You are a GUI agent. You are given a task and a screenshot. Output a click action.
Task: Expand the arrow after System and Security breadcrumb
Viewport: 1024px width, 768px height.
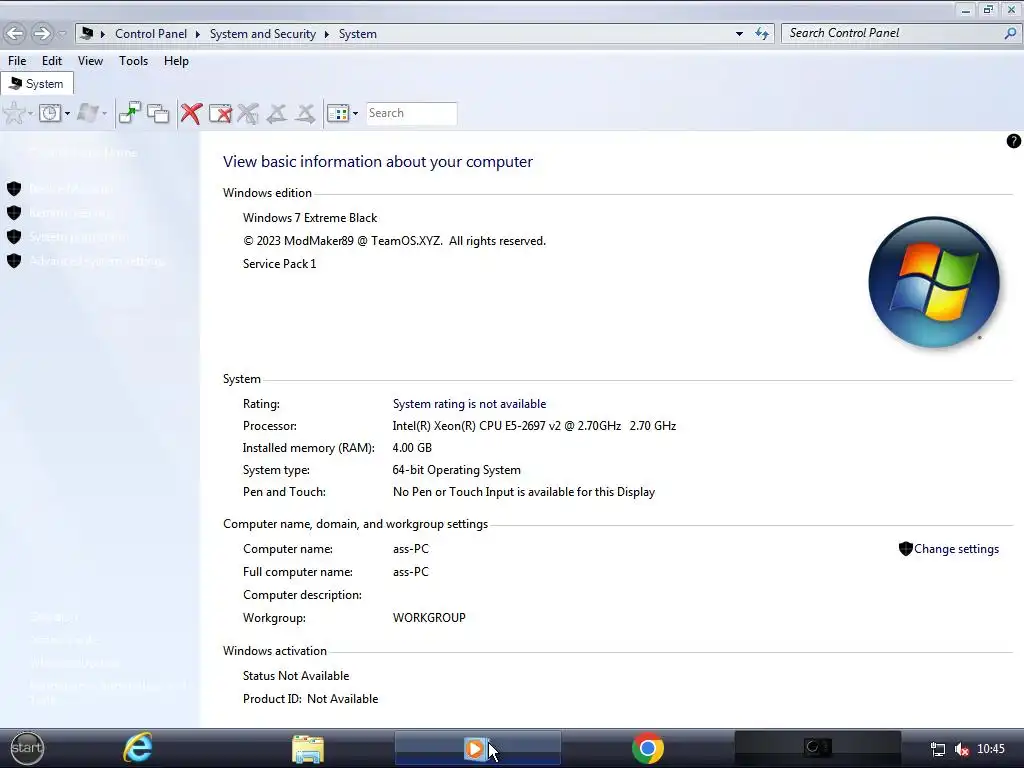click(327, 34)
